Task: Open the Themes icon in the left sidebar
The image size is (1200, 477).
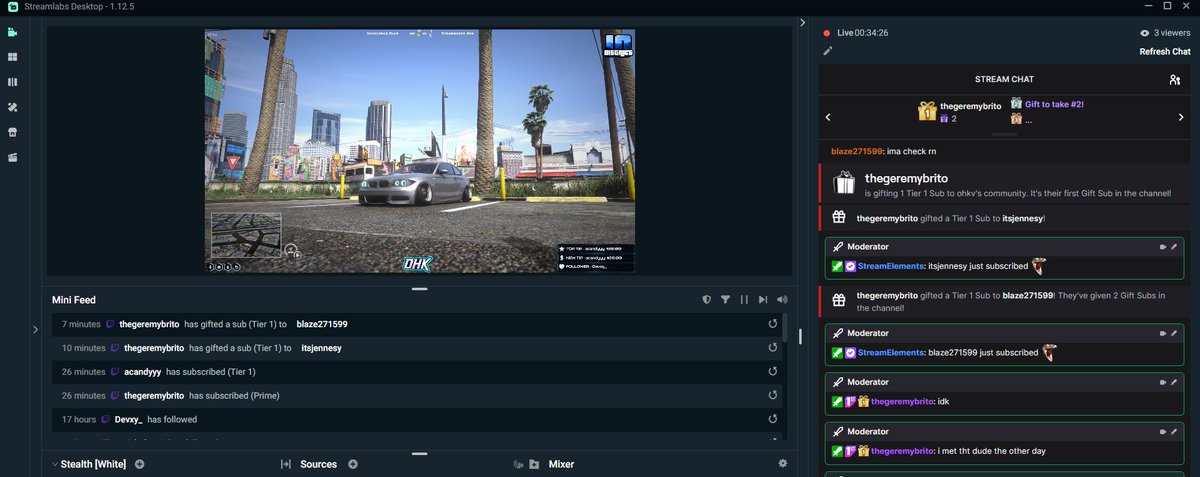Action: pyautogui.click(x=13, y=107)
